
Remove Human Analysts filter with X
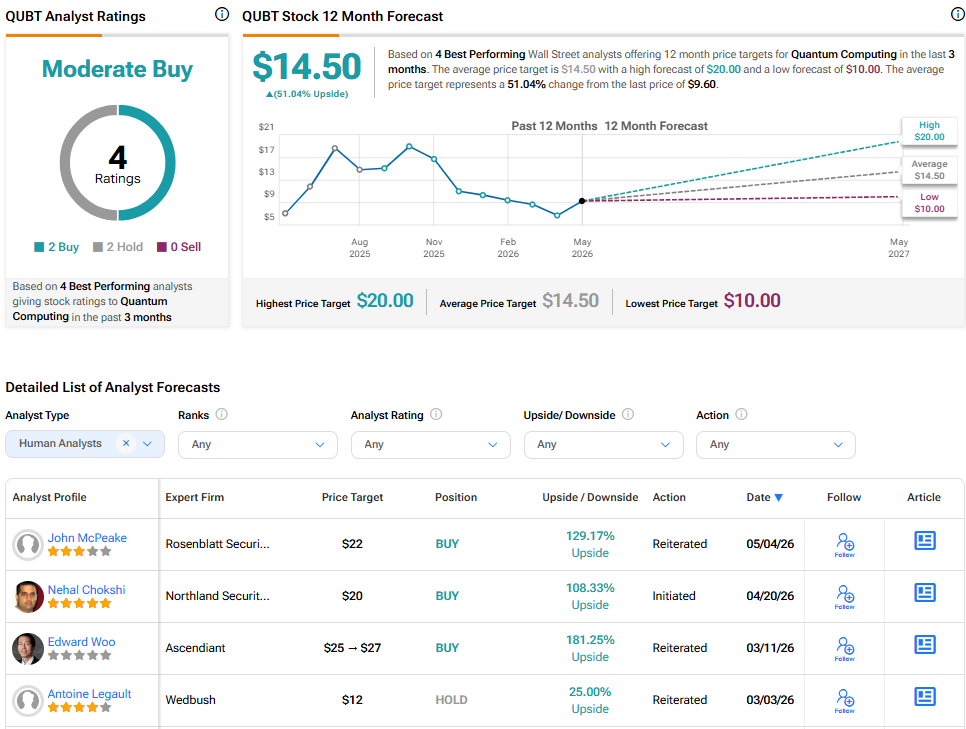point(126,443)
